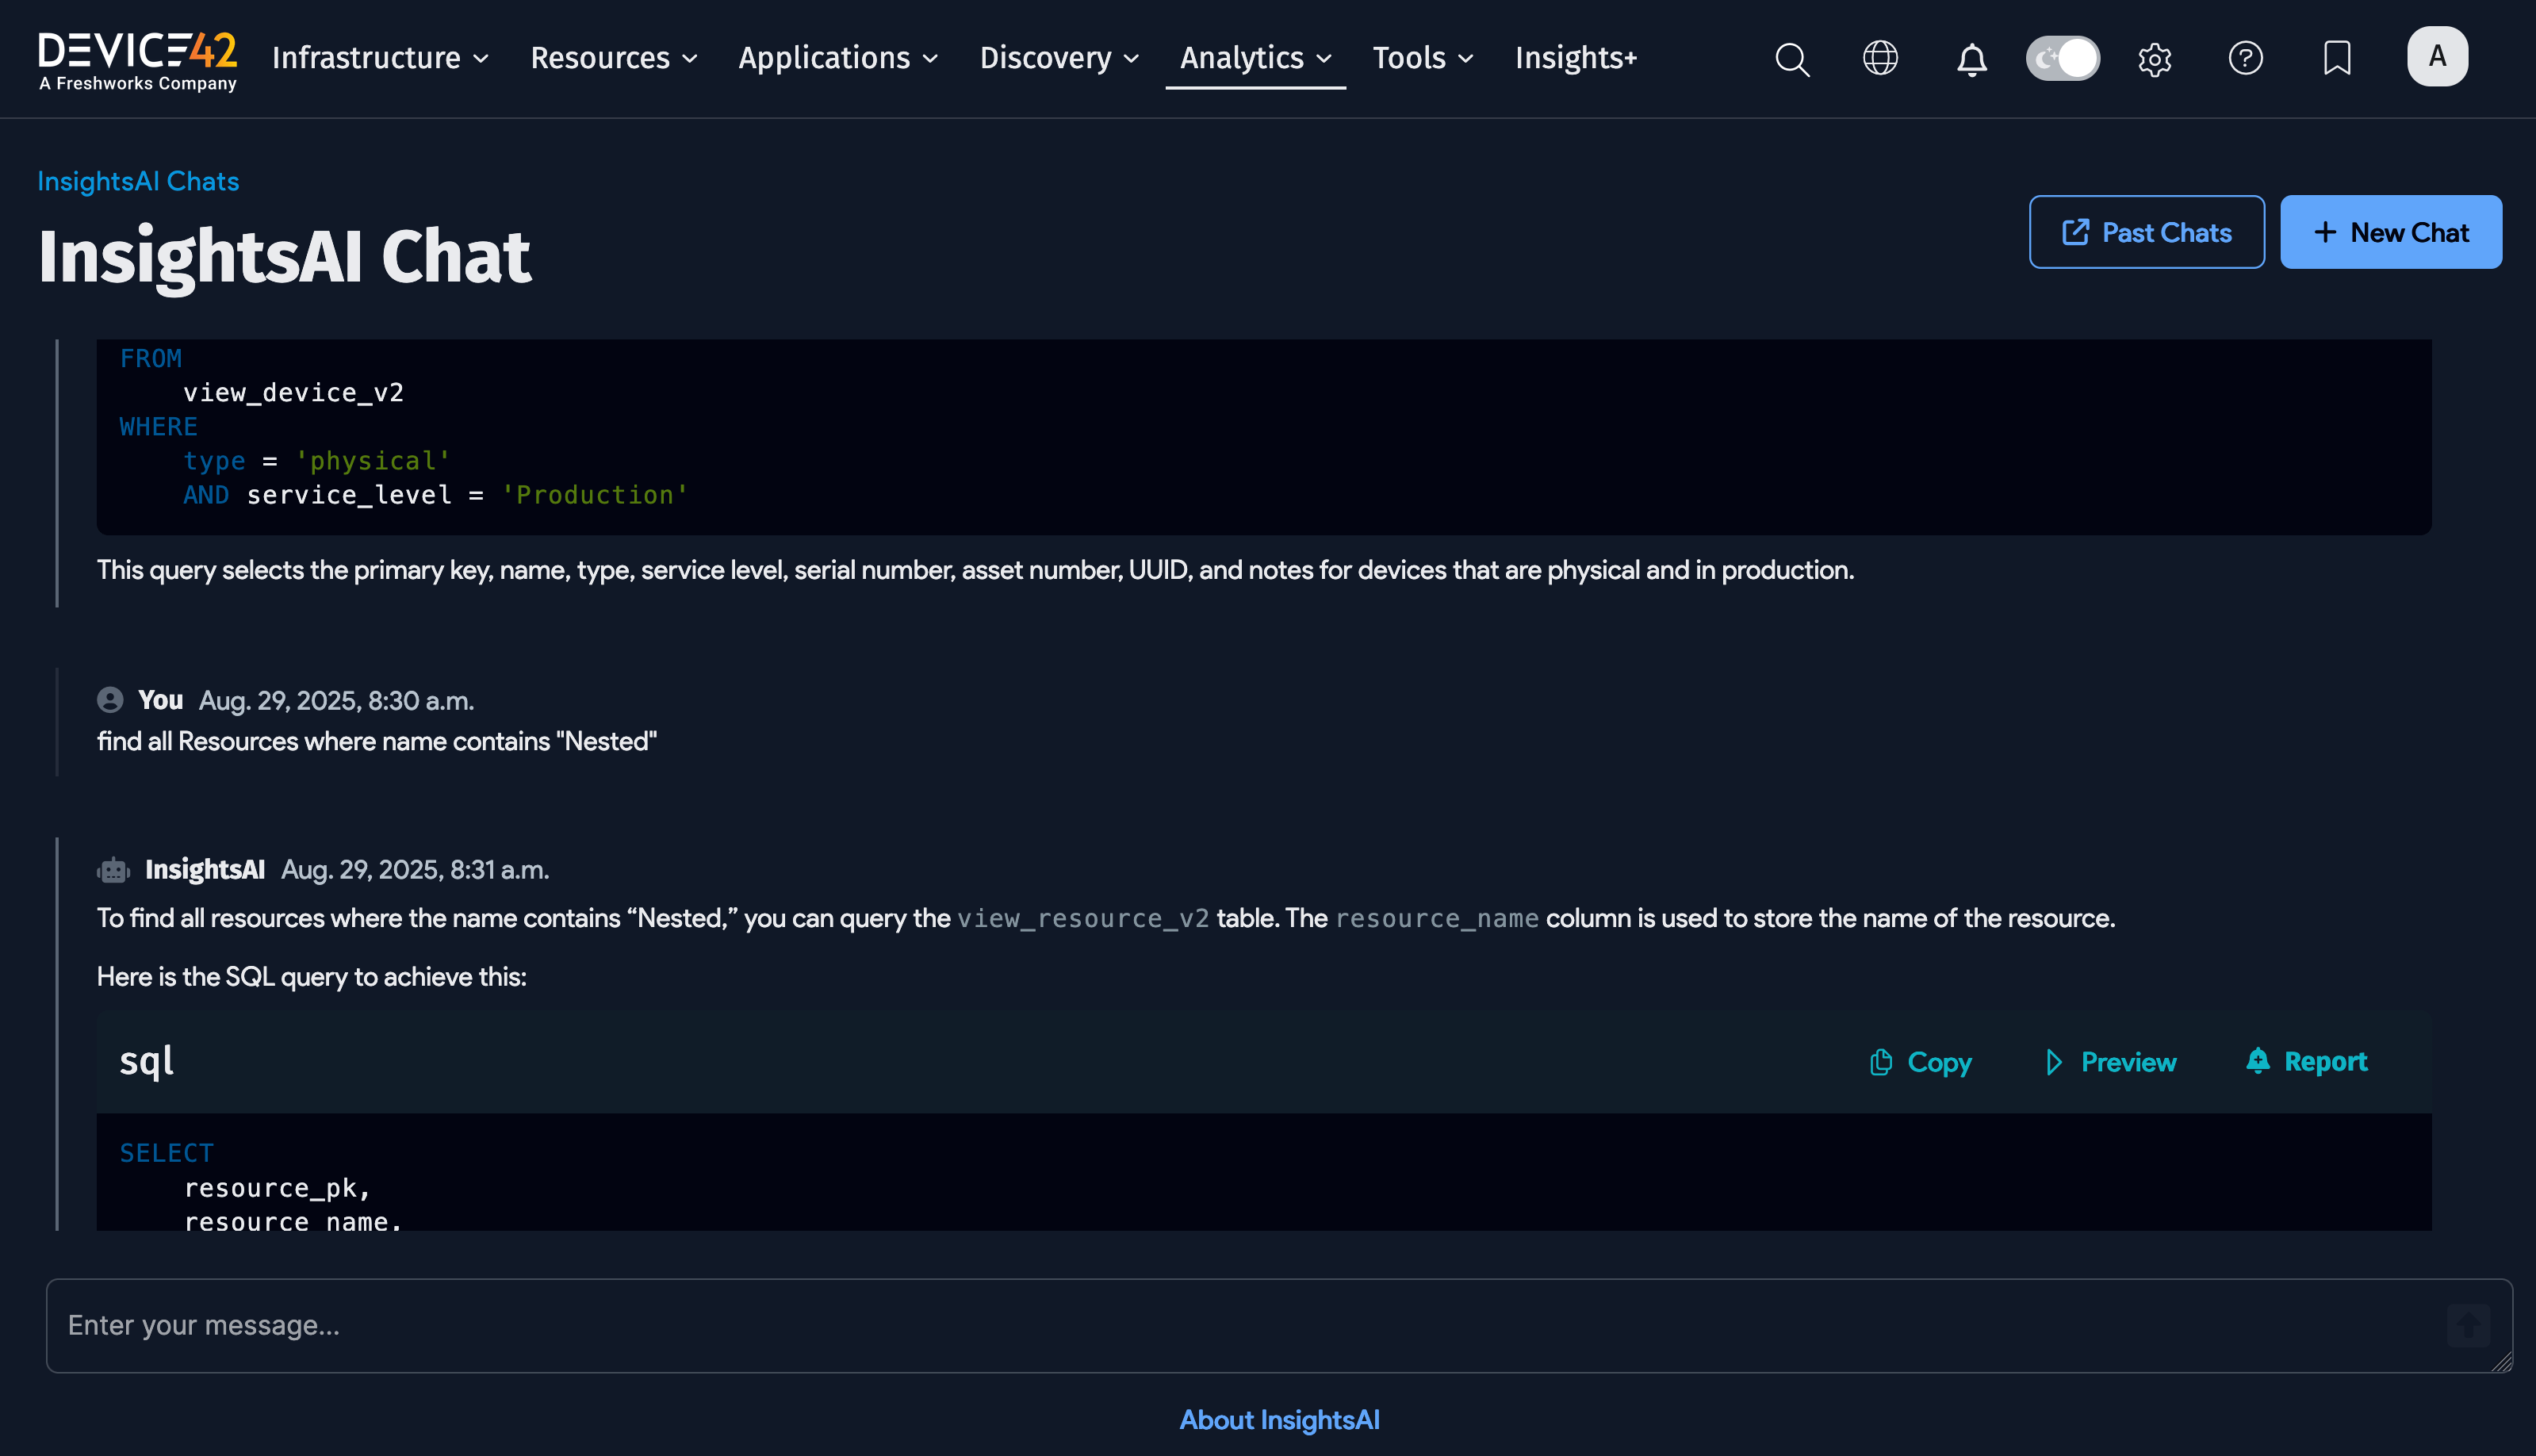The image size is (2536, 1456).
Task: Copy the SQL query code
Action: point(1920,1062)
